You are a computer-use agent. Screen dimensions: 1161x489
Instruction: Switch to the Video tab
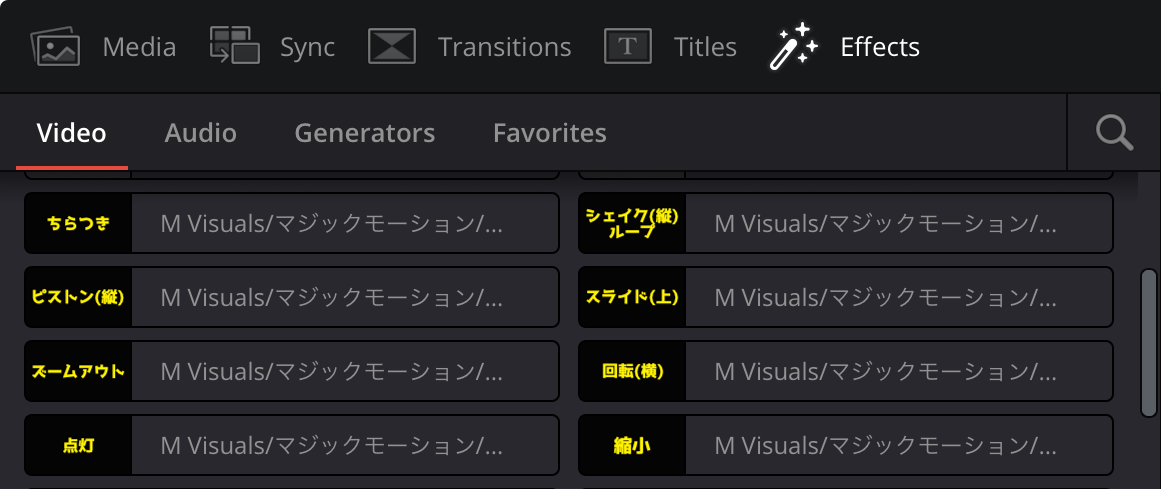click(71, 133)
